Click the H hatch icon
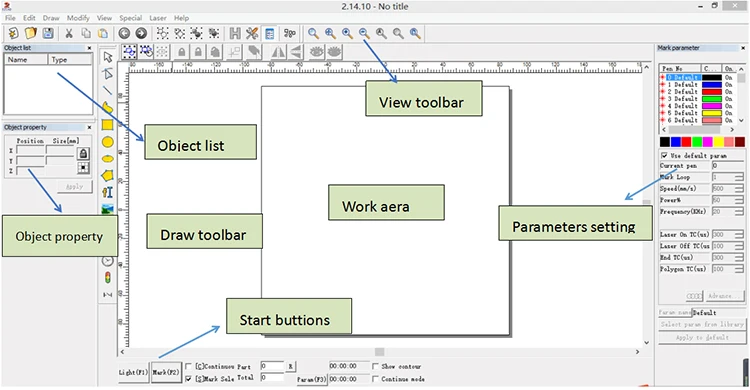750x390 pixels. point(235,33)
